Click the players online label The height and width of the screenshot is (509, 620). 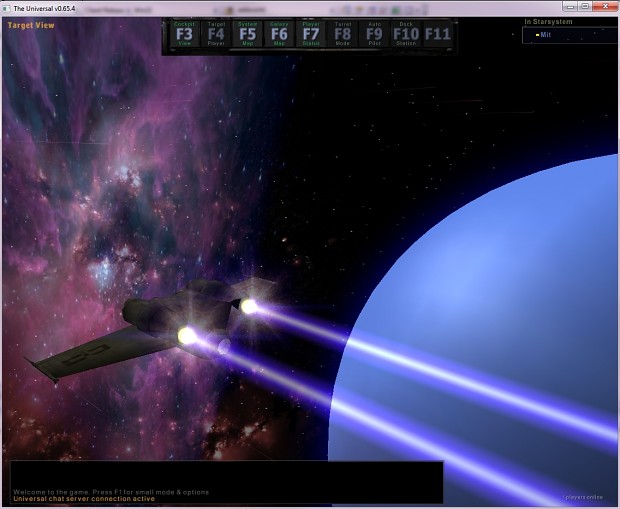[x=584, y=497]
